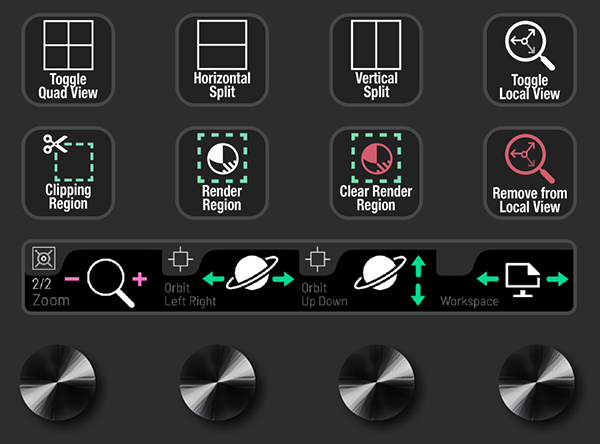Click the pink plus zoom-in symbol
This screenshot has width=600, height=444.
(x=140, y=279)
